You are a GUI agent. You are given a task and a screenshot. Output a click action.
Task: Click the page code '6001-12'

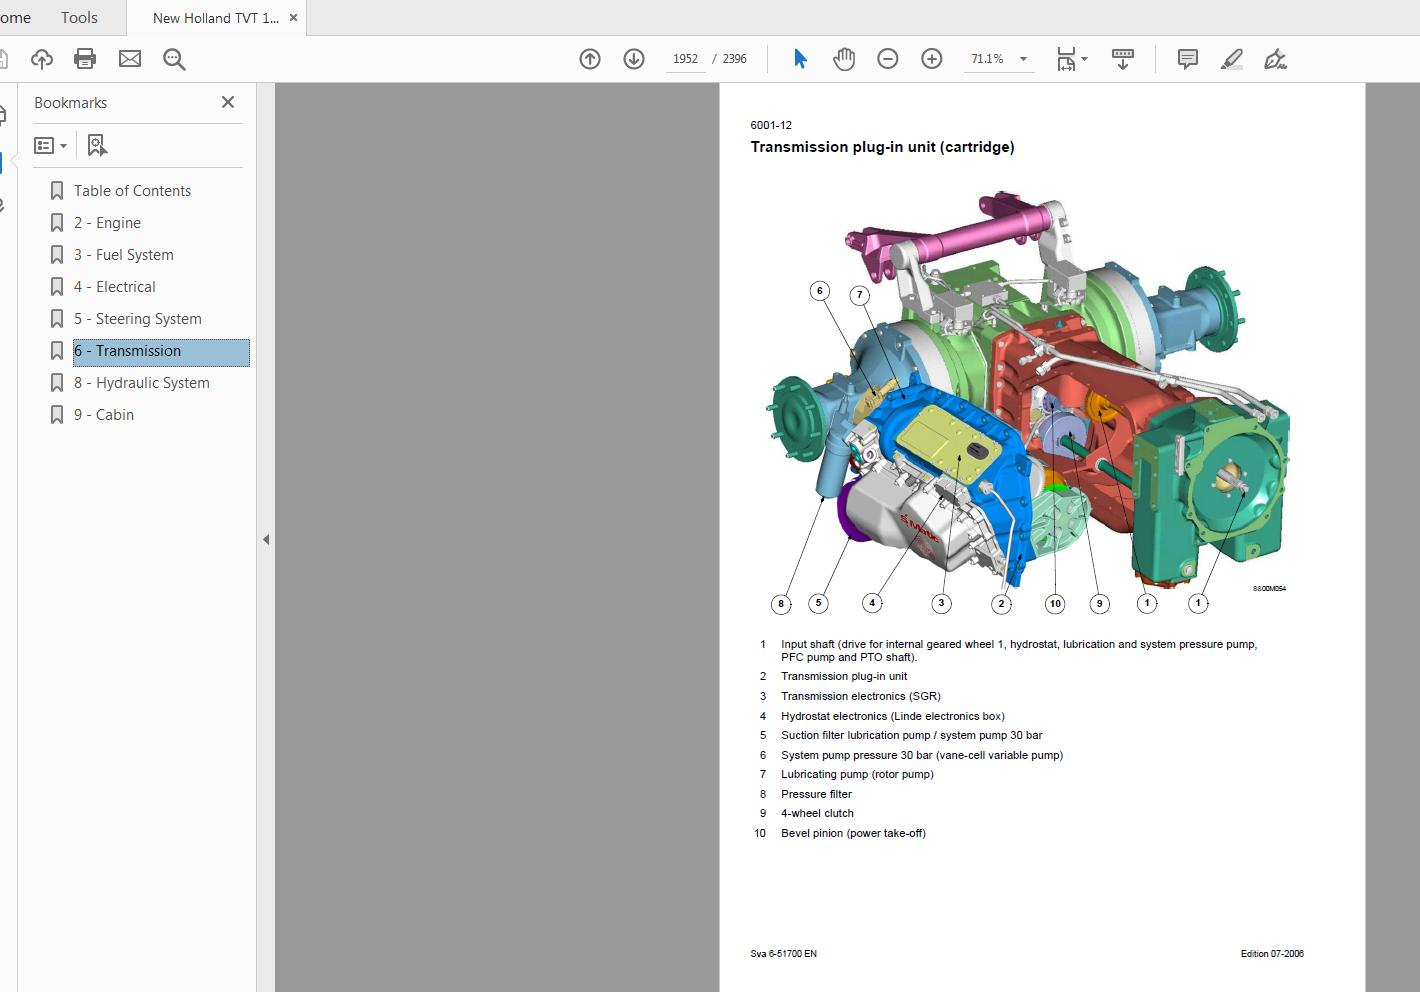tap(771, 125)
